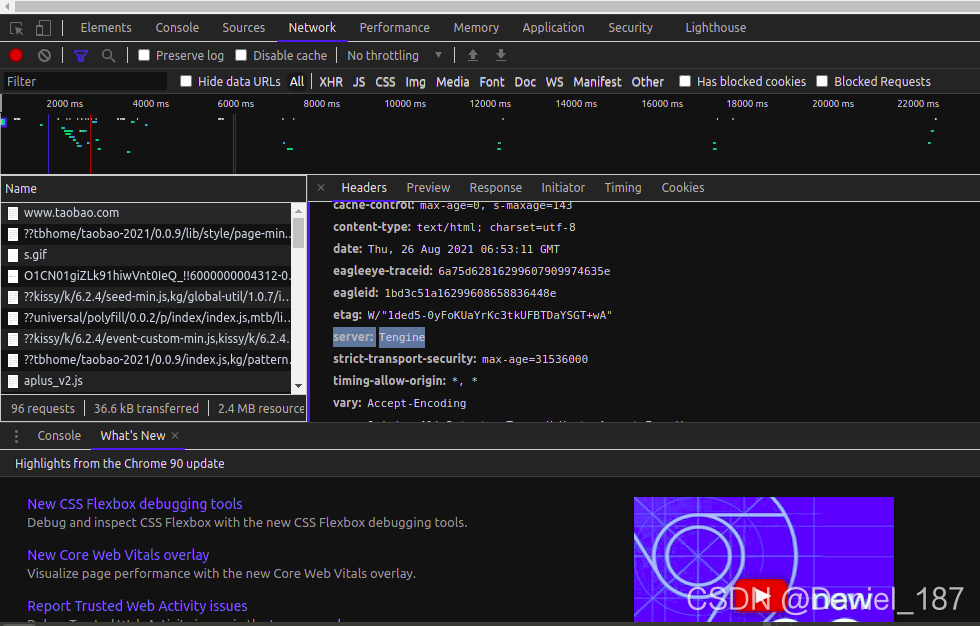The width and height of the screenshot is (980, 626).
Task: Import HAR file with upload arrow
Action: pos(473,56)
